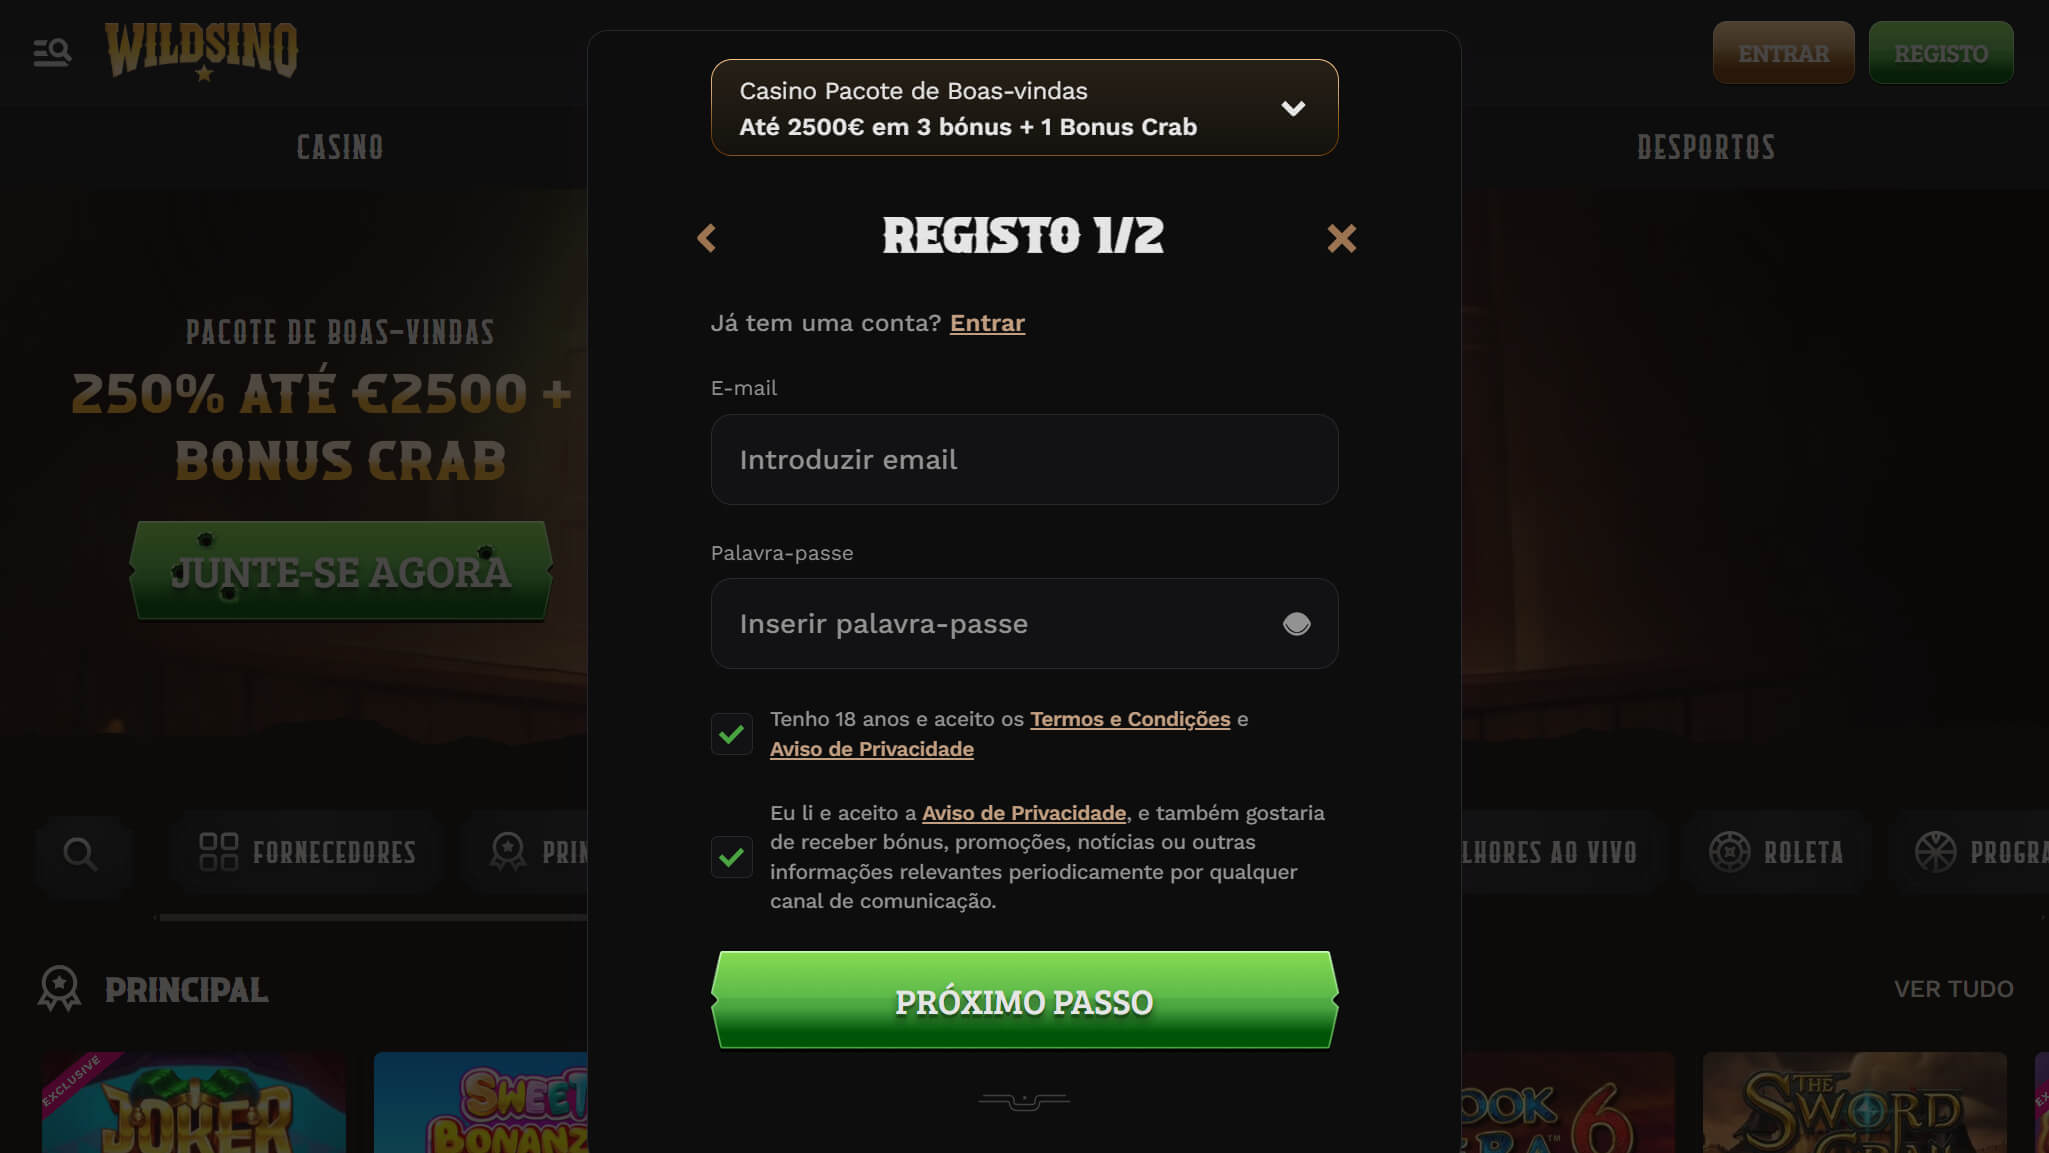Open the Fornecedores grid icon

(x=218, y=852)
